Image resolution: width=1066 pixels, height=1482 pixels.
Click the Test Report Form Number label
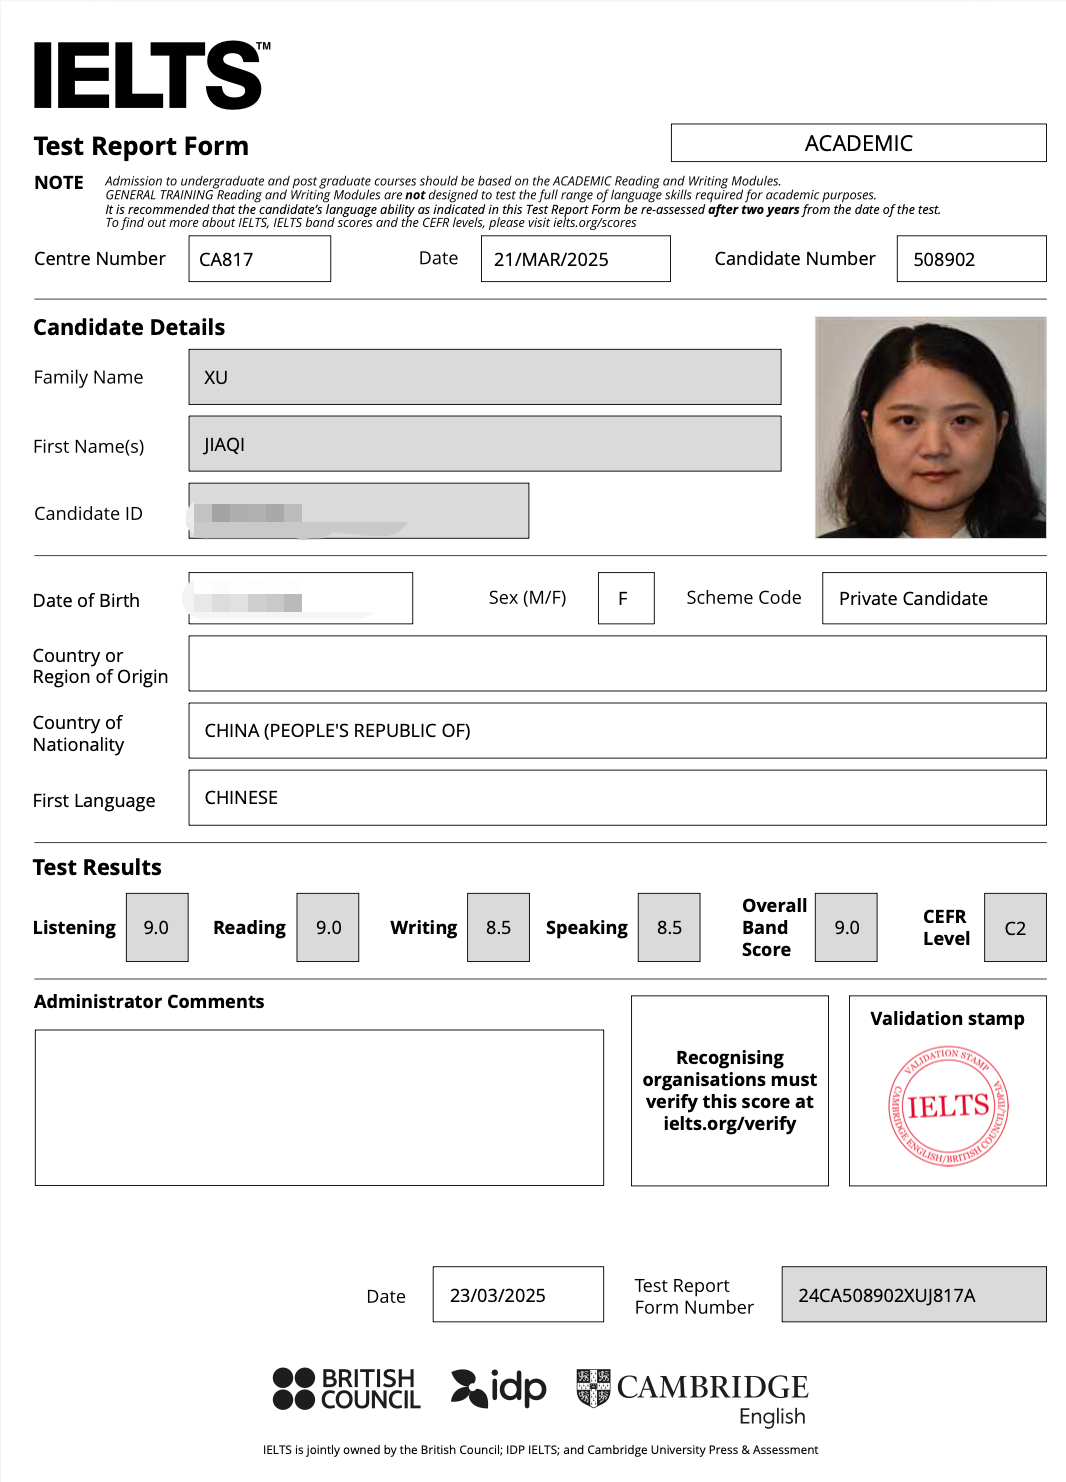pyautogui.click(x=694, y=1297)
